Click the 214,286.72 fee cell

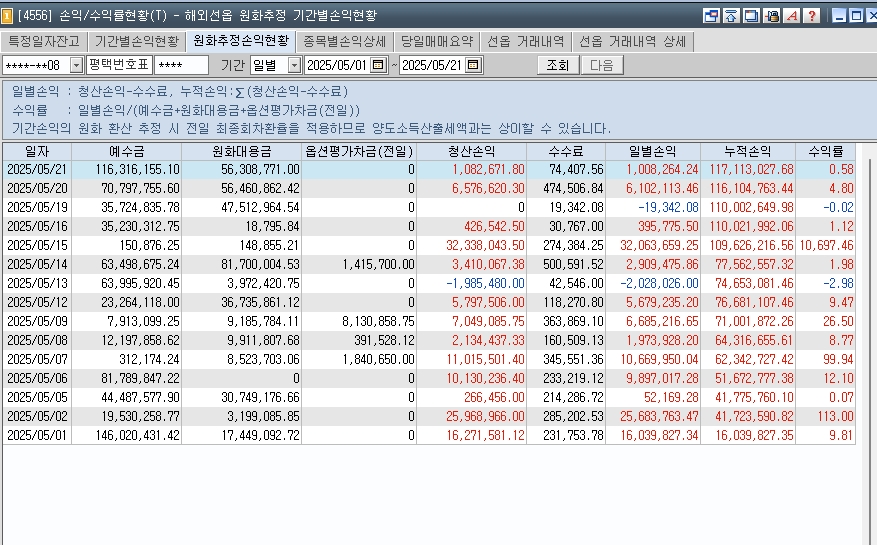click(566, 398)
